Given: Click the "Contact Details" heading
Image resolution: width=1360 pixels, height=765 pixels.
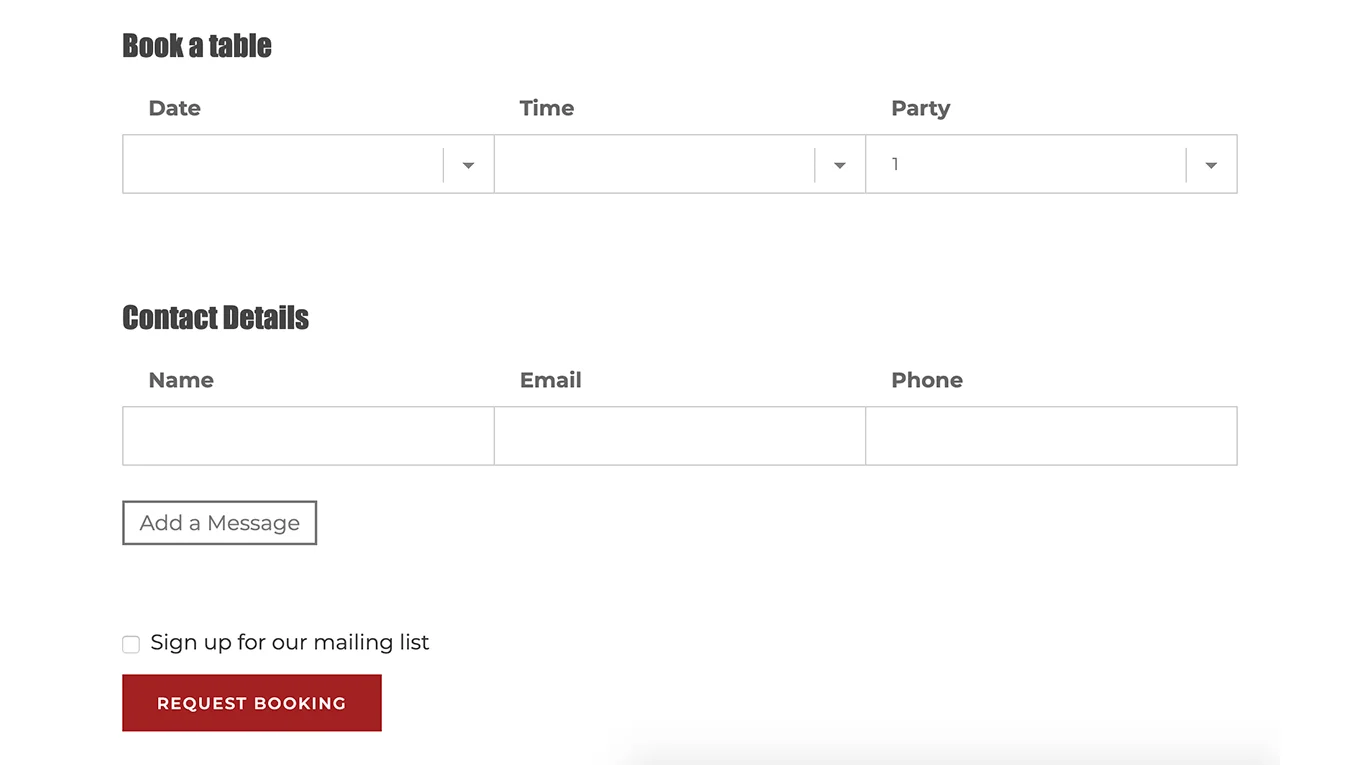Looking at the screenshot, I should point(215,318).
